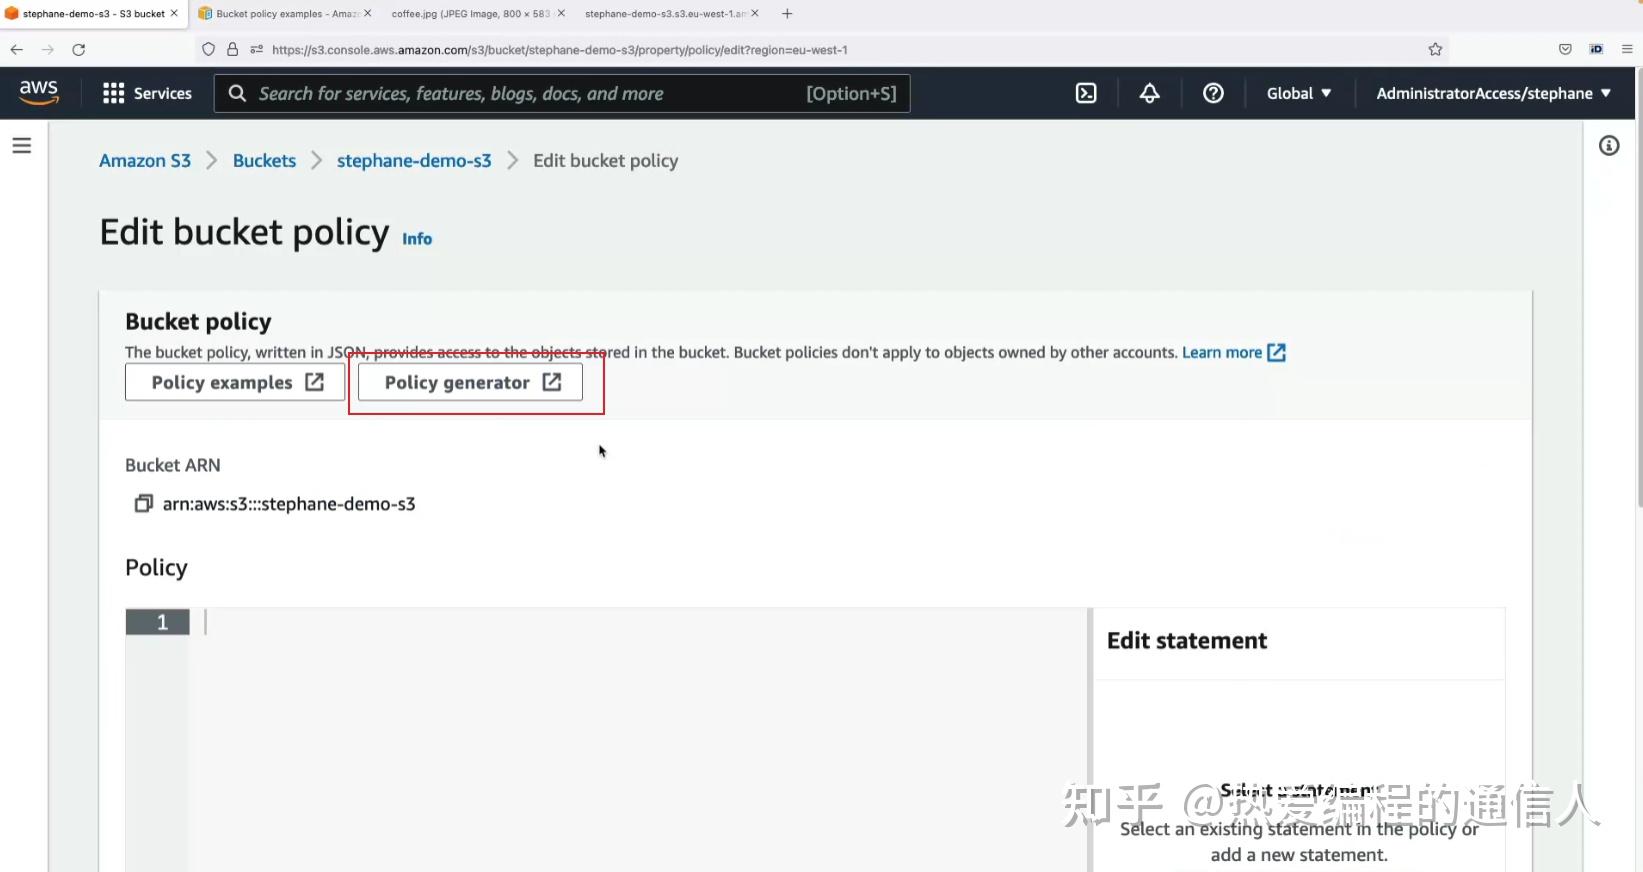Go to stephane-demo-s3 breadcrumb
This screenshot has height=872, width=1643.
414,161
